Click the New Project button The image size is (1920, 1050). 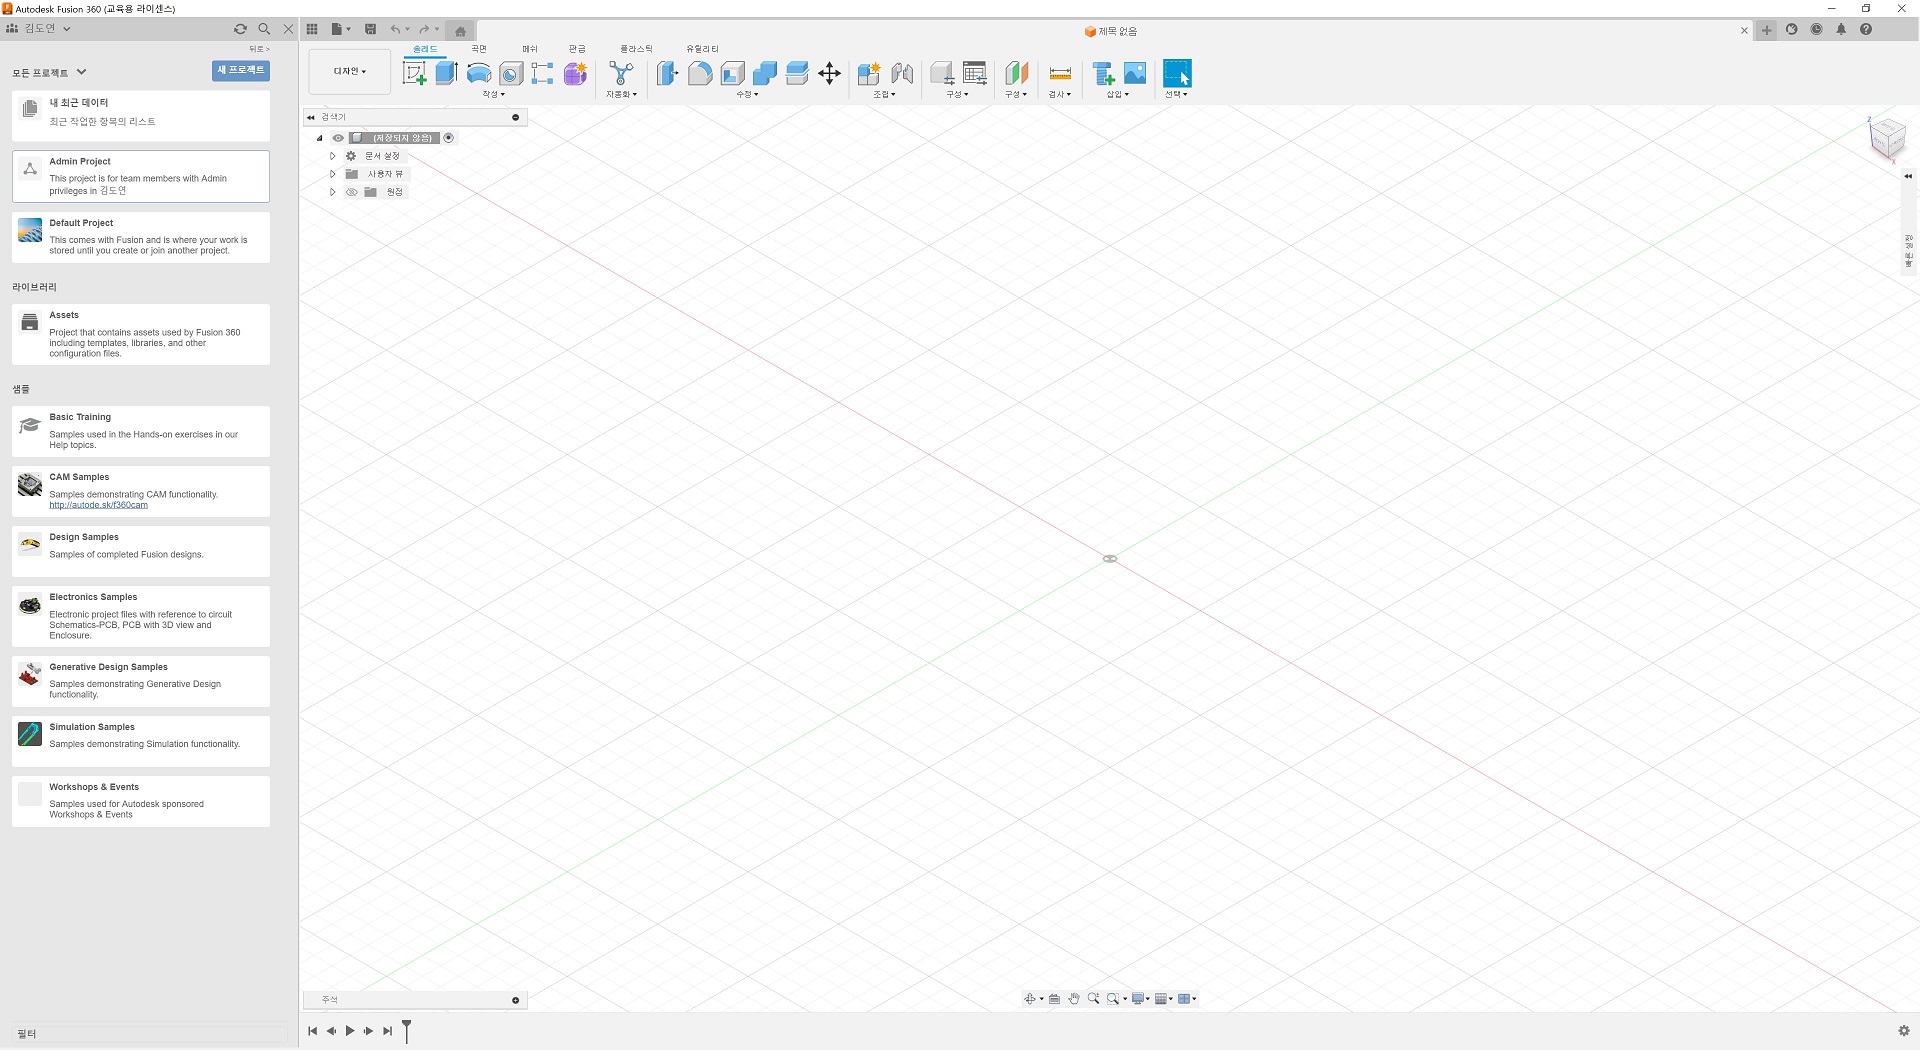[241, 70]
